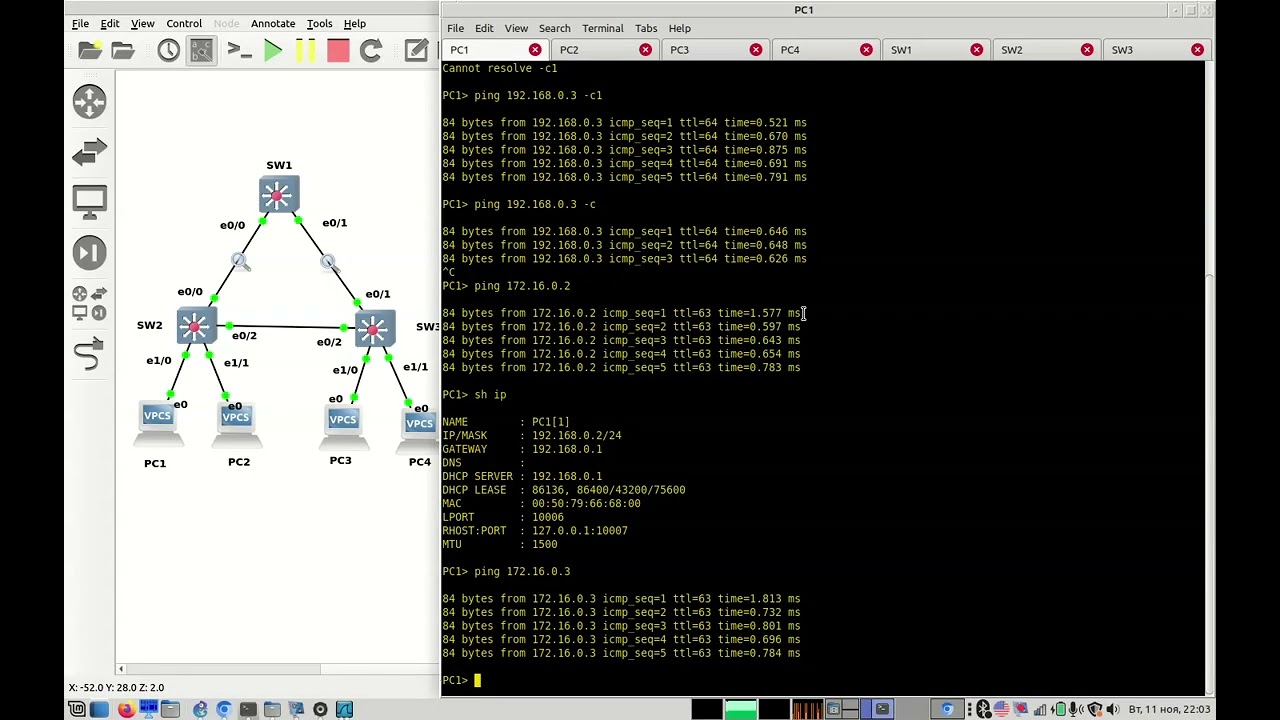The image size is (1280, 720).
Task: Open the Terminal menu in terminal window
Action: [603, 28]
